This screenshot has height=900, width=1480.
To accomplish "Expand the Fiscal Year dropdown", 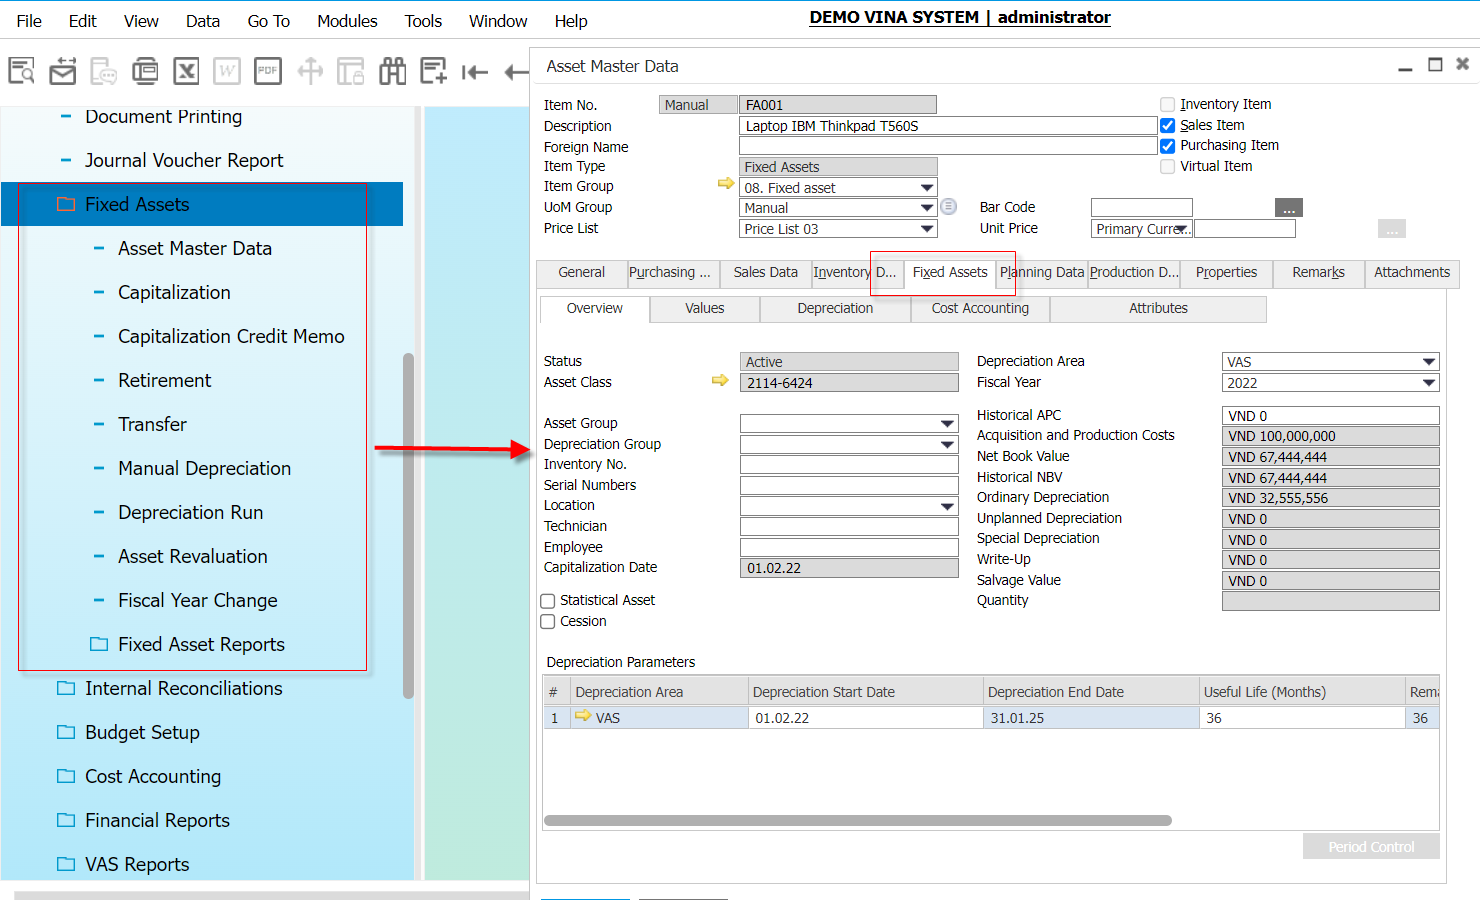I will 1428,383.
